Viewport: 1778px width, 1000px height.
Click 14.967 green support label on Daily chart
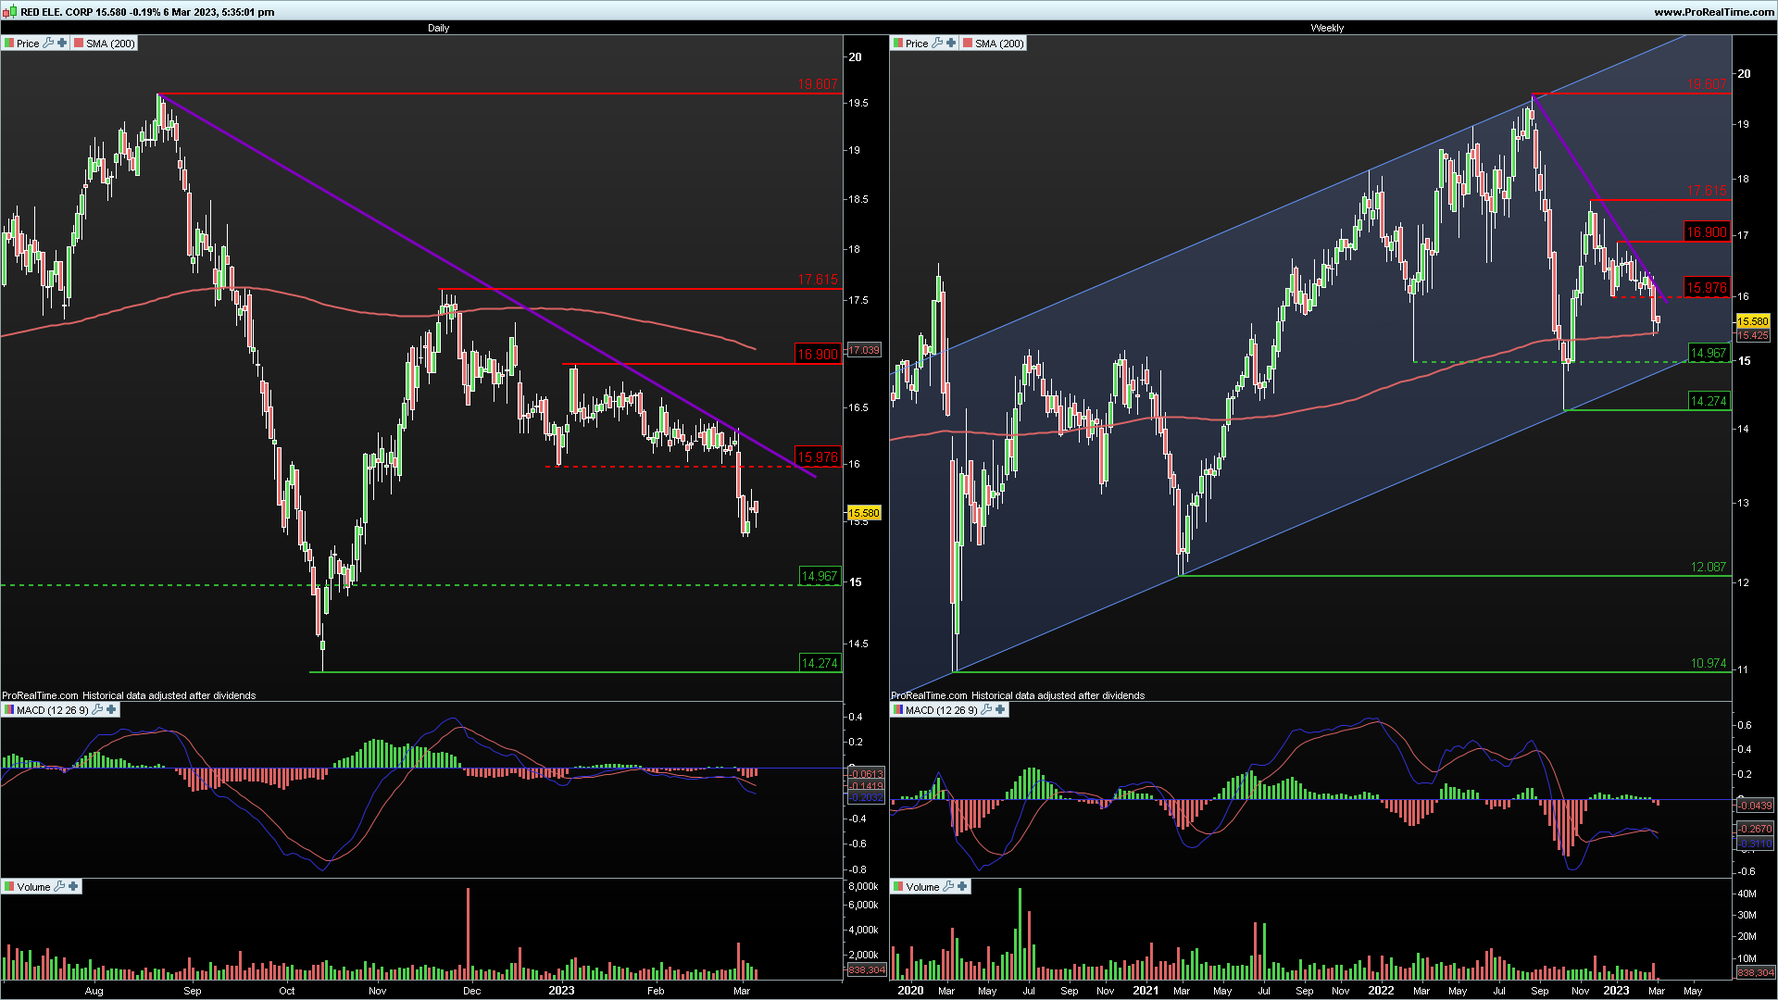click(820, 576)
